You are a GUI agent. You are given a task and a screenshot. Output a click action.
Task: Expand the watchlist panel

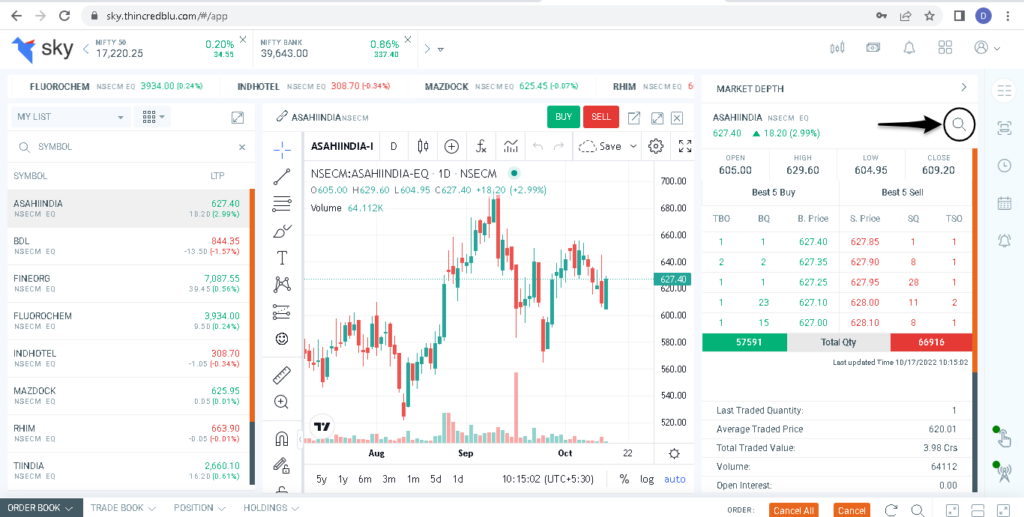pyautogui.click(x=238, y=118)
